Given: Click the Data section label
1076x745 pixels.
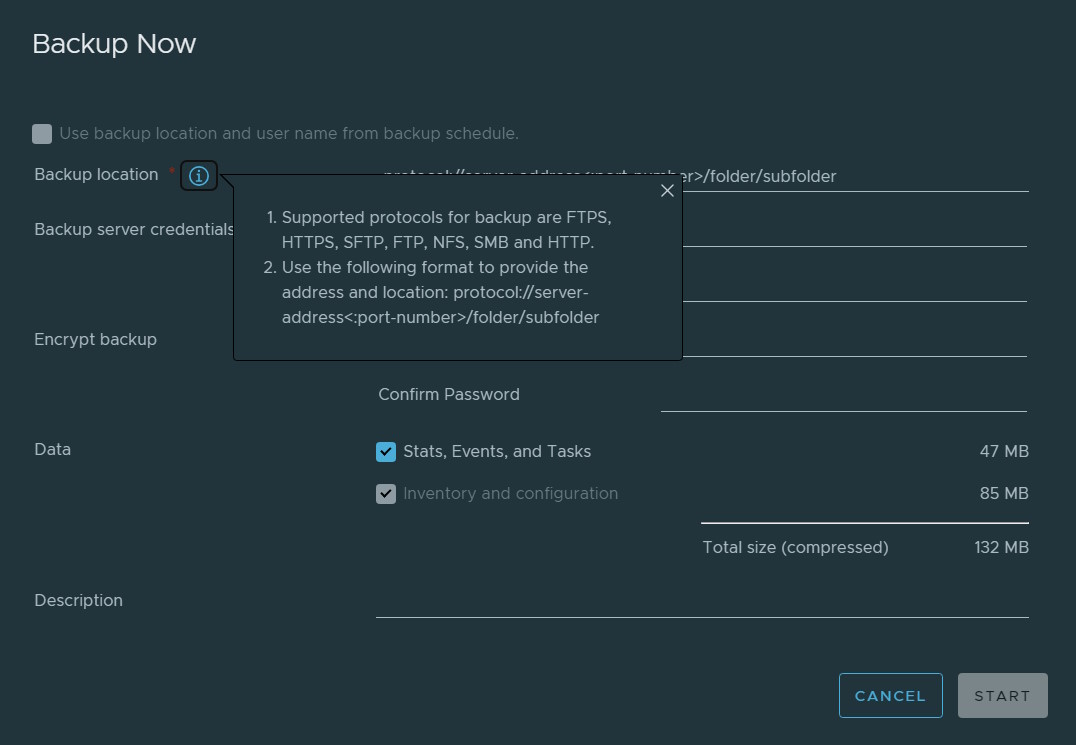Looking at the screenshot, I should point(53,450).
